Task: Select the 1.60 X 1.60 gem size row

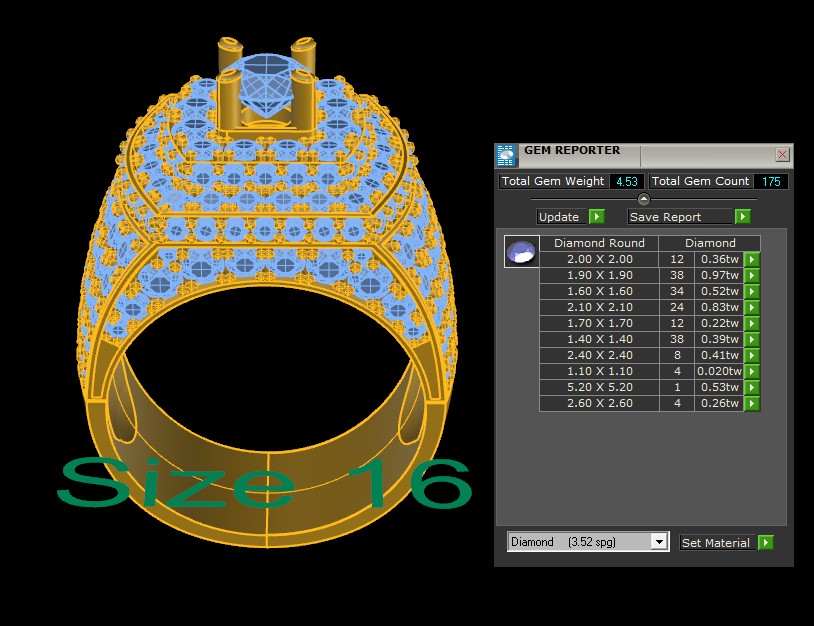Action: (599, 292)
